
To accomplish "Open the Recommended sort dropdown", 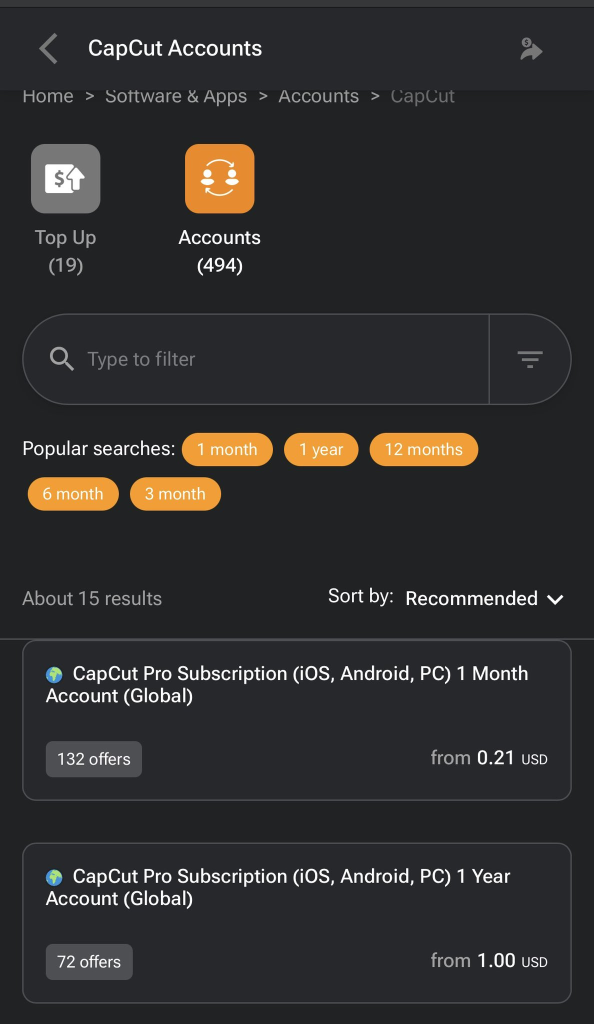I will (x=484, y=598).
